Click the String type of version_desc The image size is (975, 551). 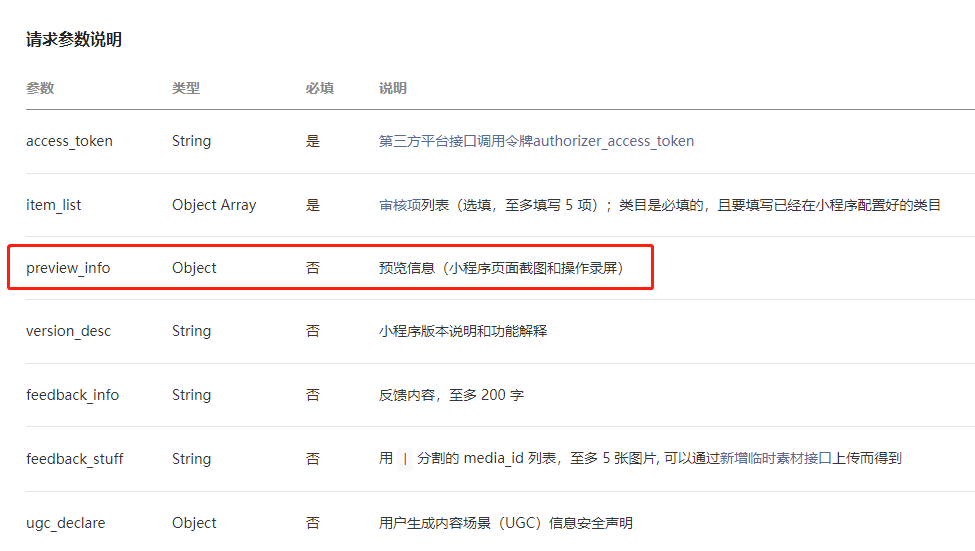(192, 331)
